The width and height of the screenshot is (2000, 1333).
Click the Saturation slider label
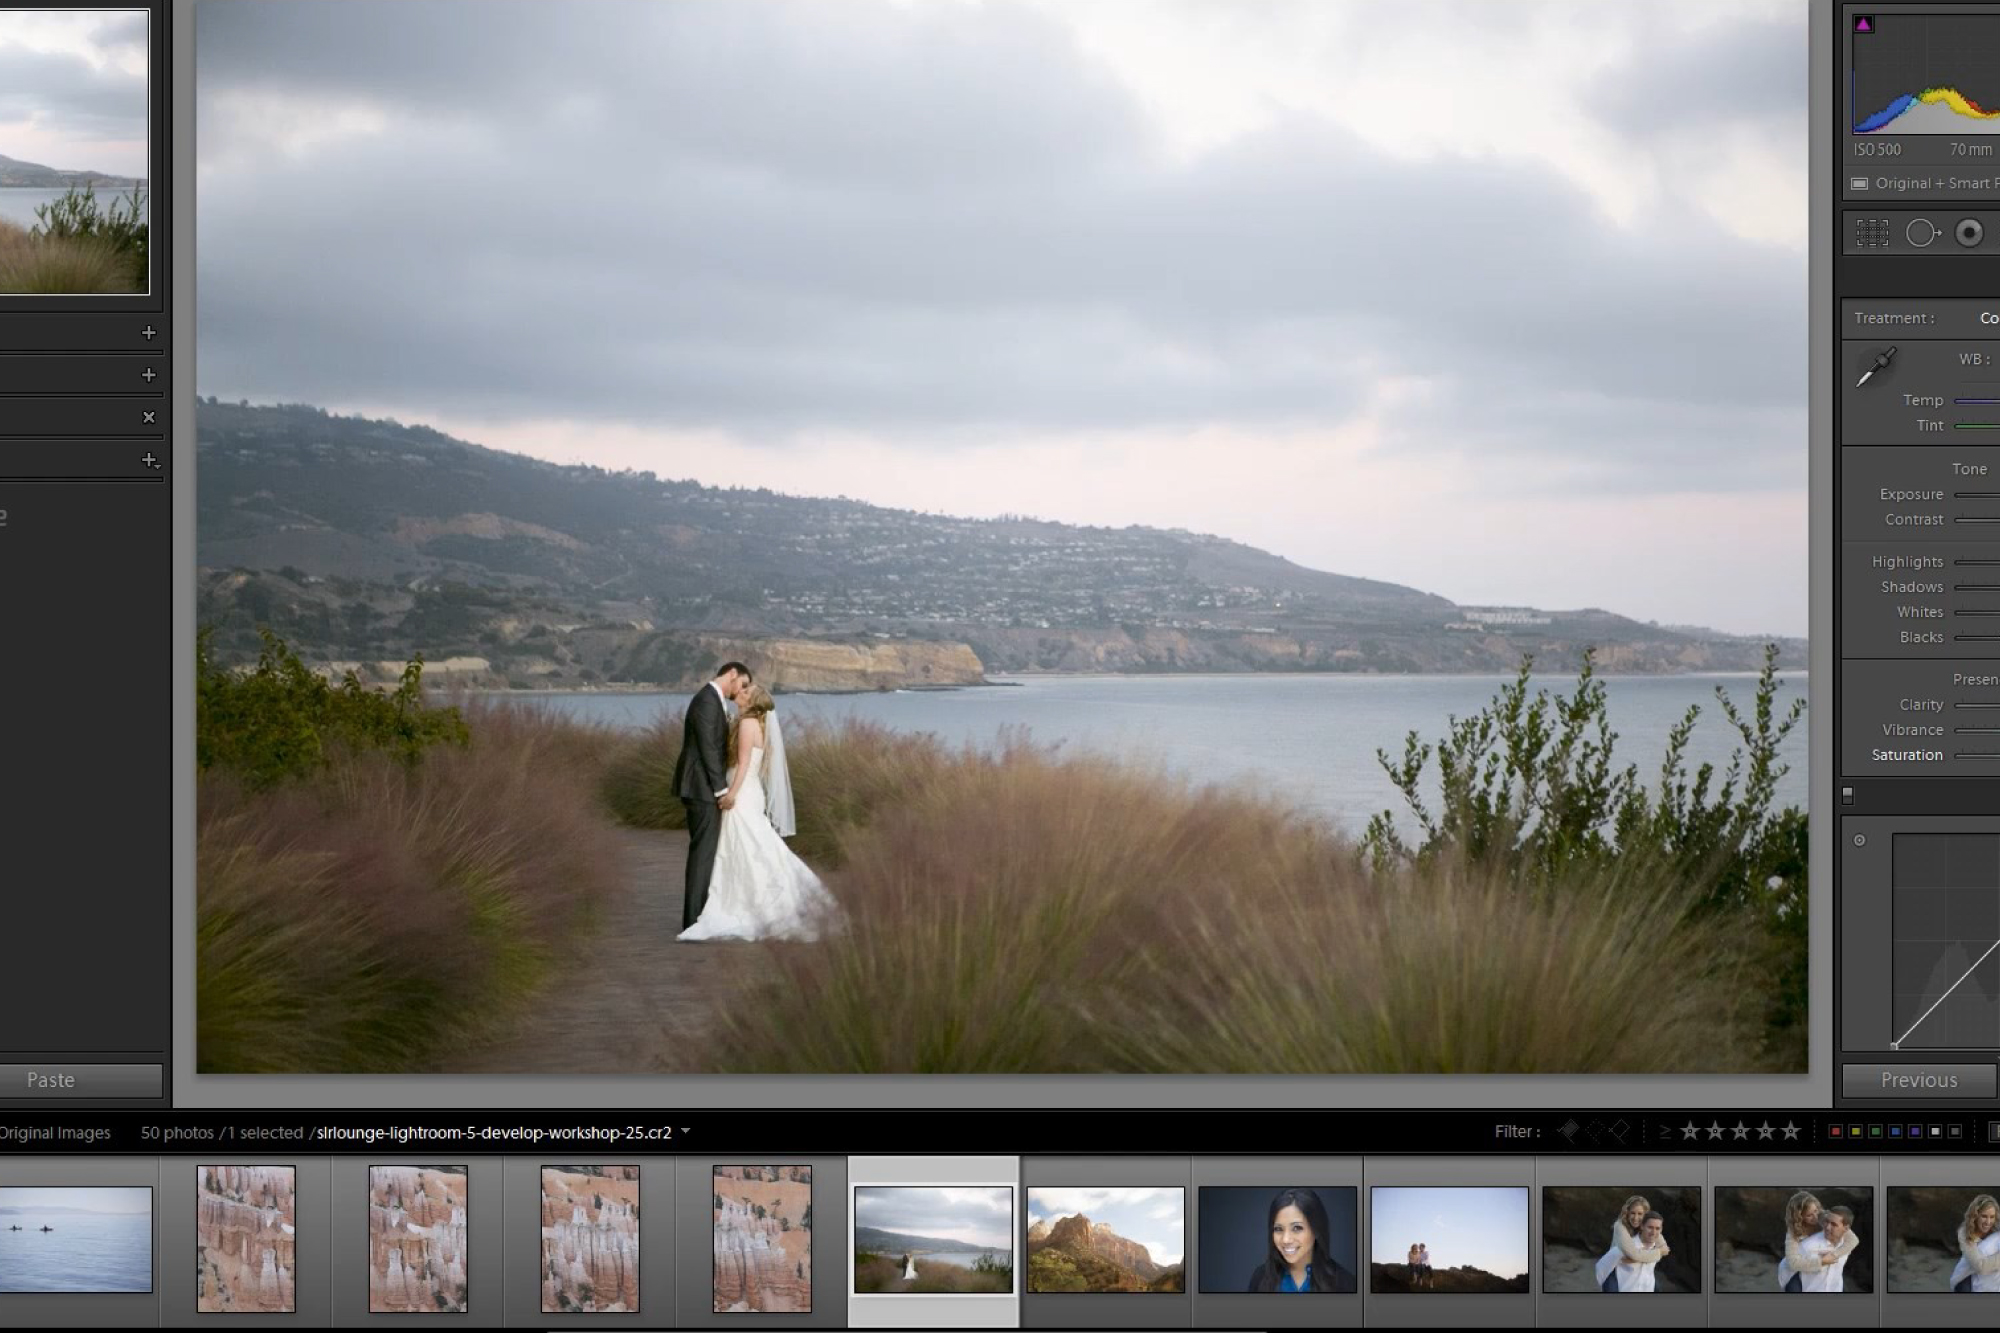pyautogui.click(x=1907, y=755)
